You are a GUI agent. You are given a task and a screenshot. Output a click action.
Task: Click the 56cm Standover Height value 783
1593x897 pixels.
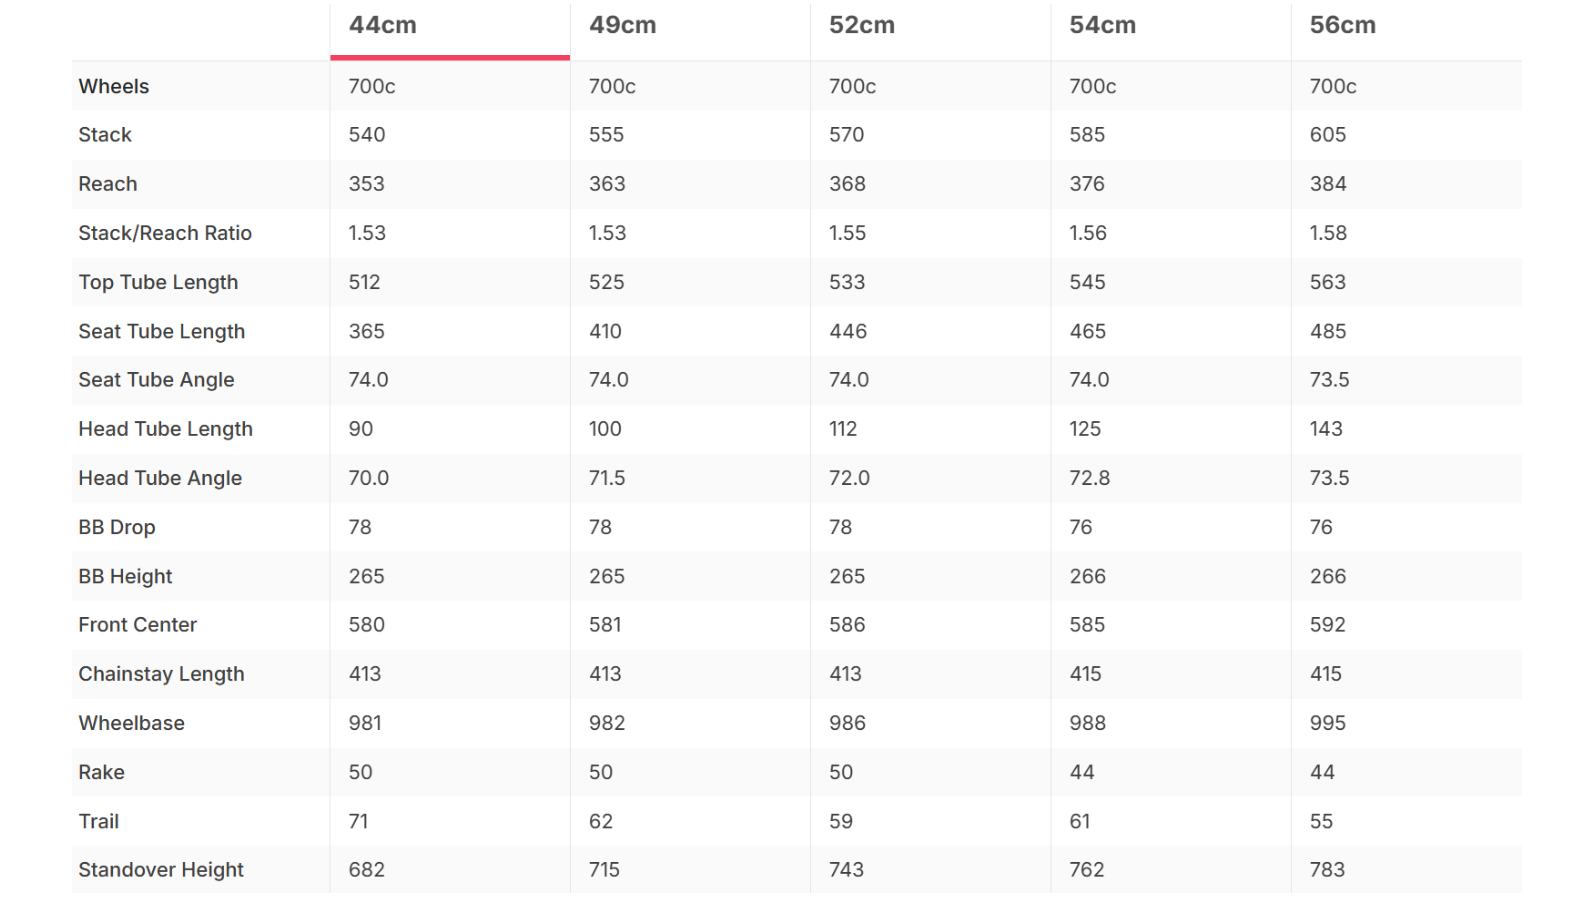point(1327,870)
